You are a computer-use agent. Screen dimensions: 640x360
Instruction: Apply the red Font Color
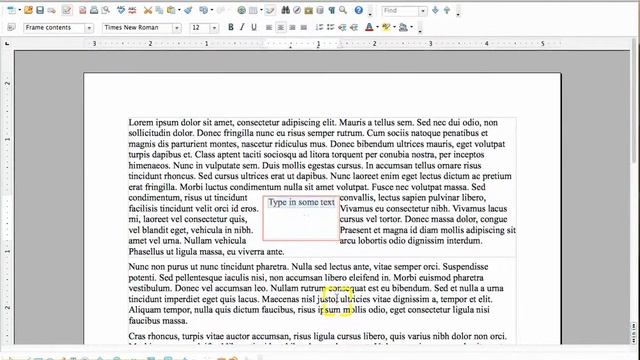(369, 27)
